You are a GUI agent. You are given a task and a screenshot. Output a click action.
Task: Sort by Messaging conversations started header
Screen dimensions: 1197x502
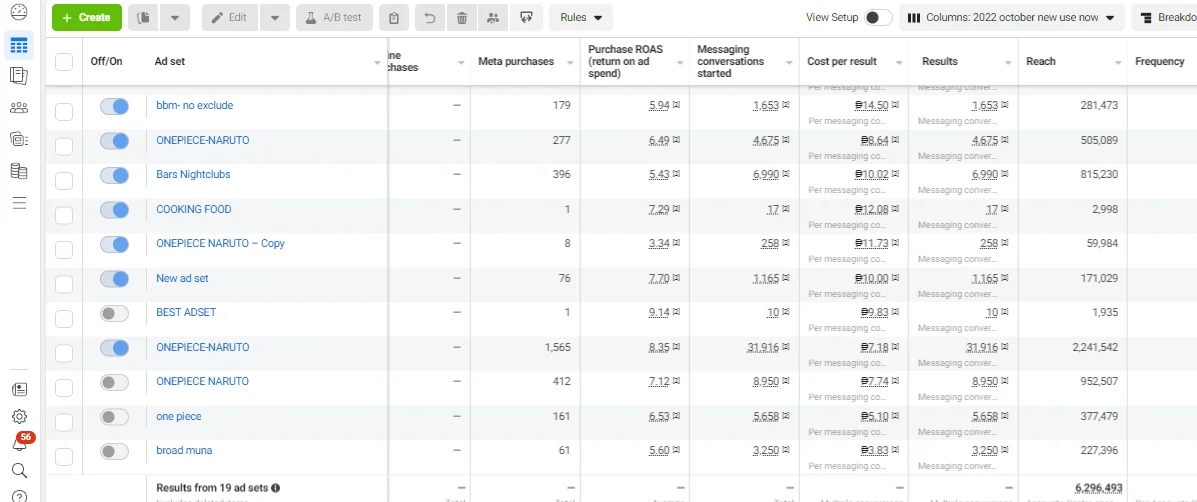pos(723,62)
